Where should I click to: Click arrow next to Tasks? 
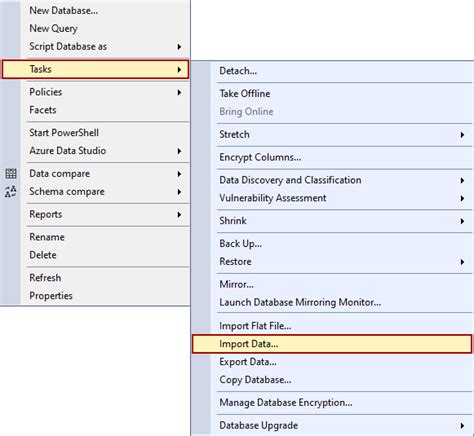click(179, 69)
